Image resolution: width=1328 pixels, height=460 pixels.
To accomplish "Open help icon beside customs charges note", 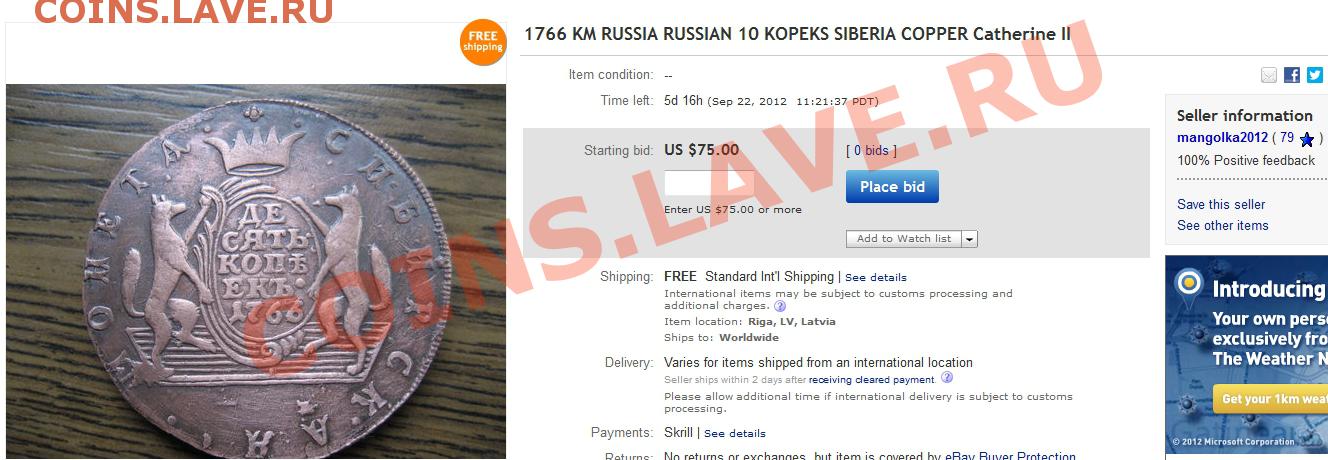I will point(780,306).
